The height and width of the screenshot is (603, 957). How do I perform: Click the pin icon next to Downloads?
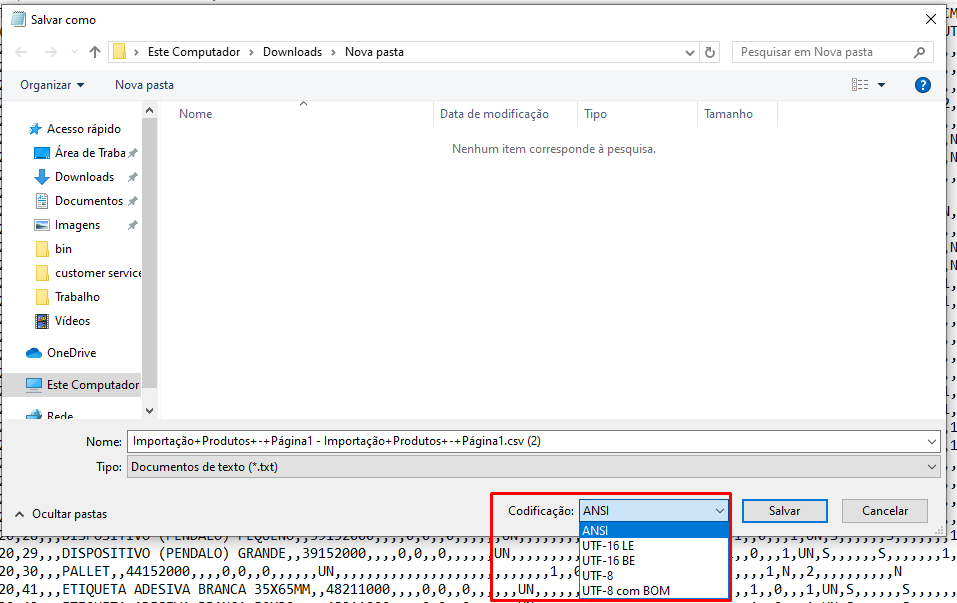[x=132, y=177]
